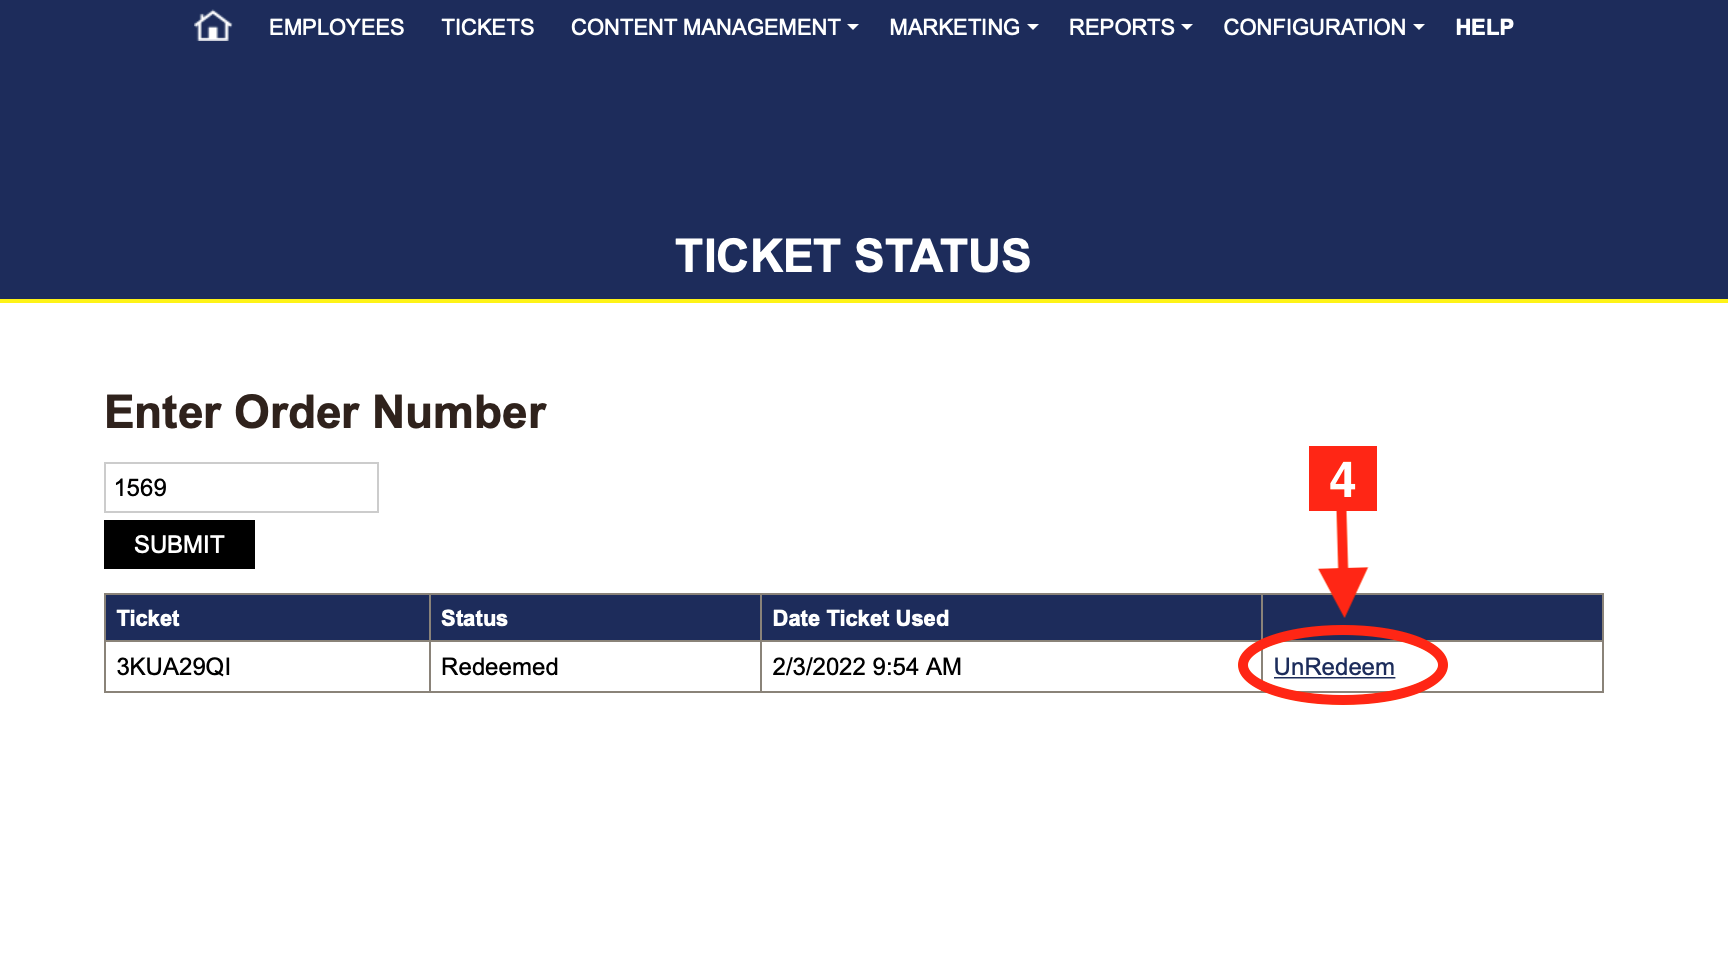This screenshot has height=968, width=1728.
Task: Open the Configuration dropdown menu
Action: pyautogui.click(x=1323, y=27)
